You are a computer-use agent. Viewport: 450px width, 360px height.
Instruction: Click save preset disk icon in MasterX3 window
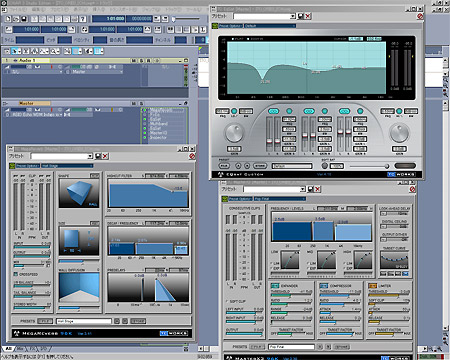pyautogui.click(x=311, y=189)
